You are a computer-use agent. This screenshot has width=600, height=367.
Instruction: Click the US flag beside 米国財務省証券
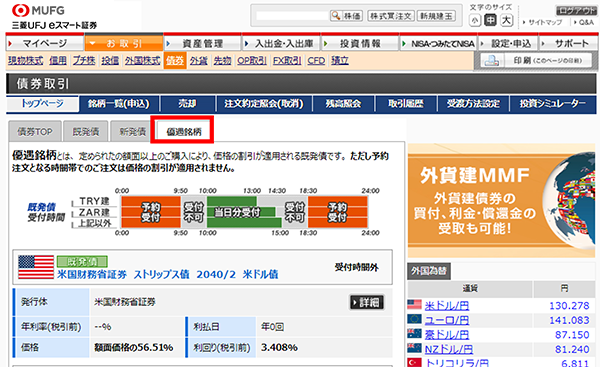click(36, 267)
